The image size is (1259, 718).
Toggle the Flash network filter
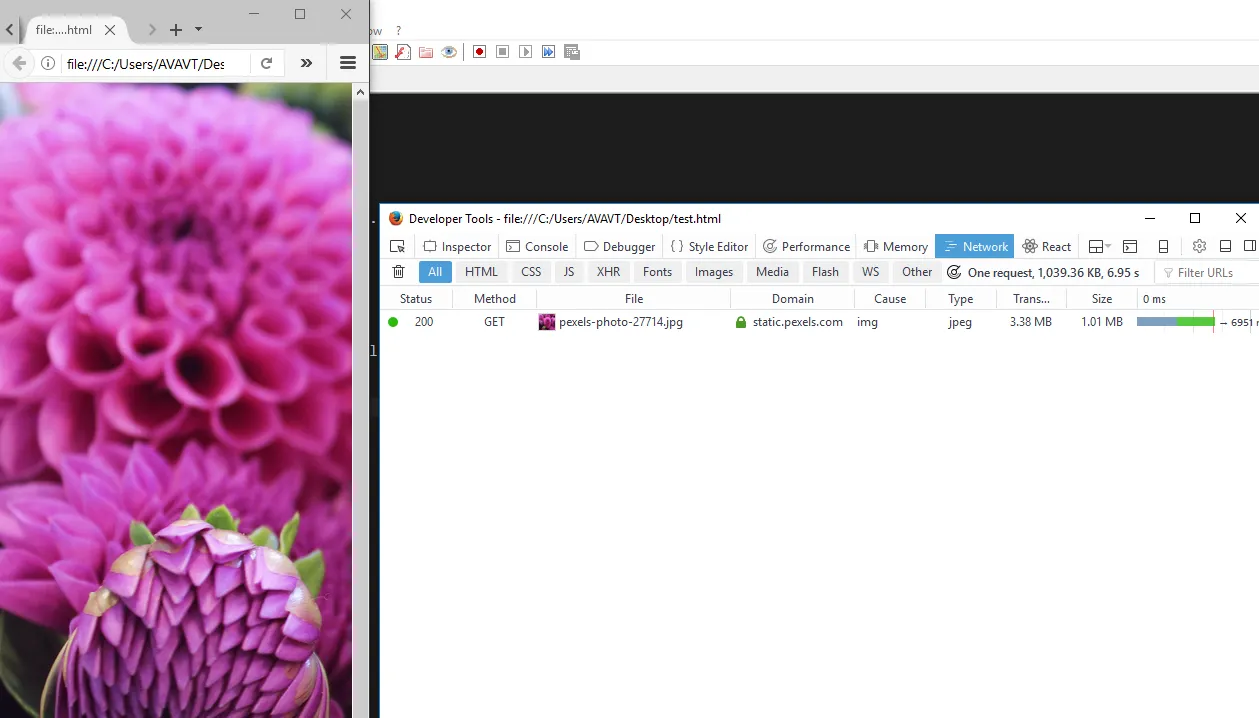click(826, 272)
